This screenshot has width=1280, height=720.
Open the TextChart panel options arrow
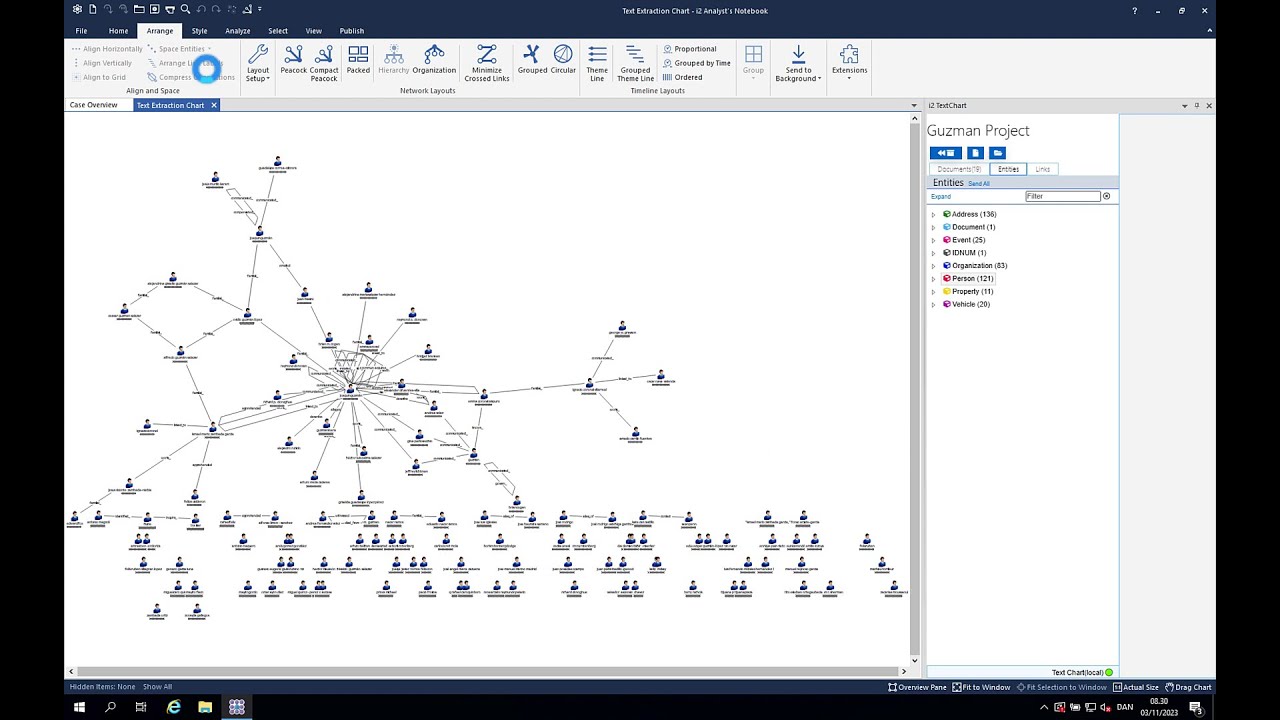(1185, 105)
